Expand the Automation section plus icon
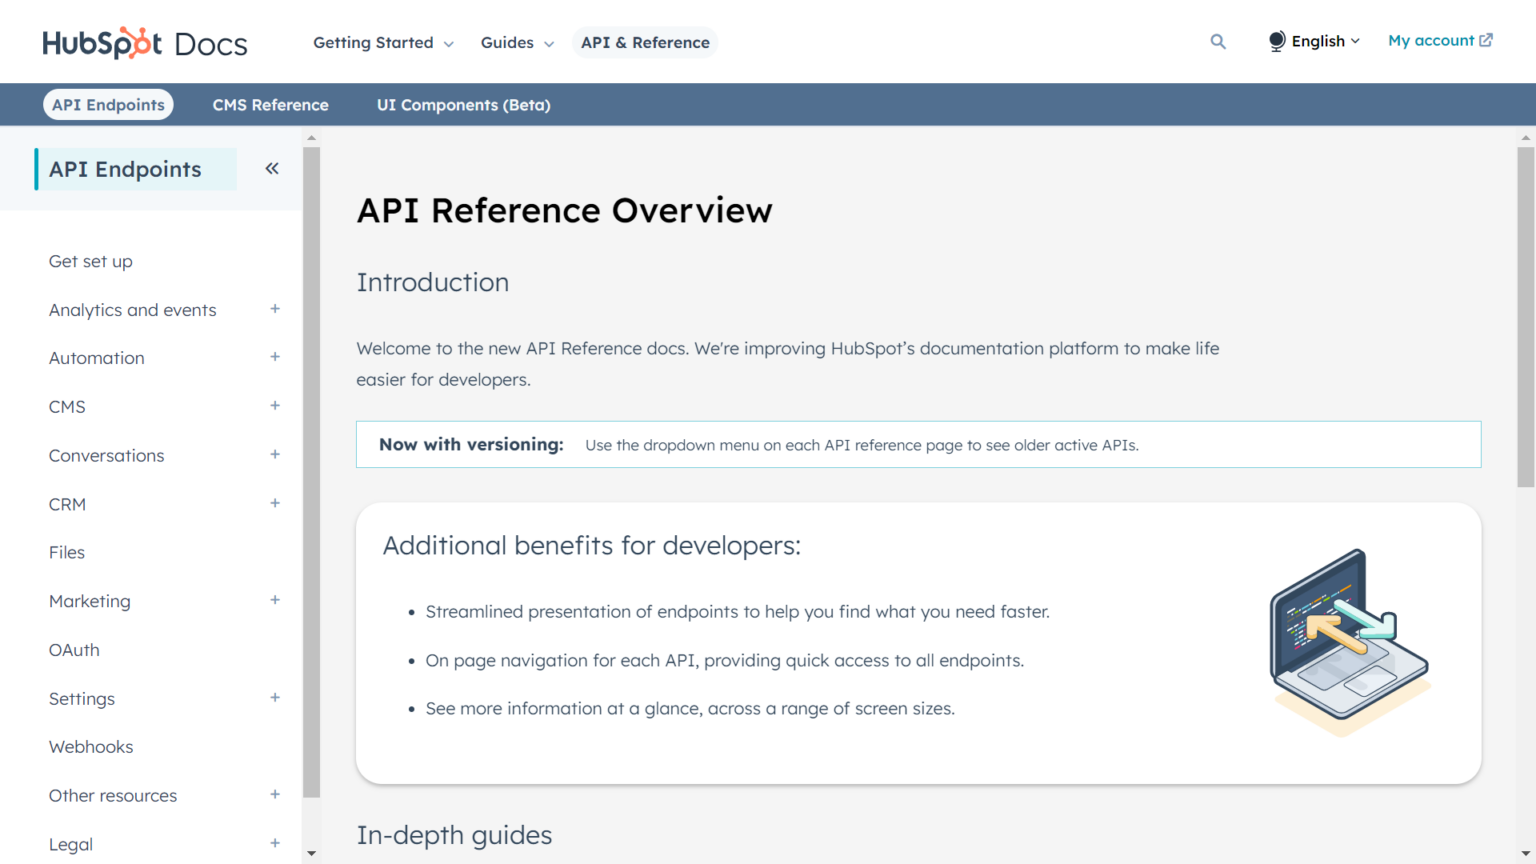 (275, 357)
